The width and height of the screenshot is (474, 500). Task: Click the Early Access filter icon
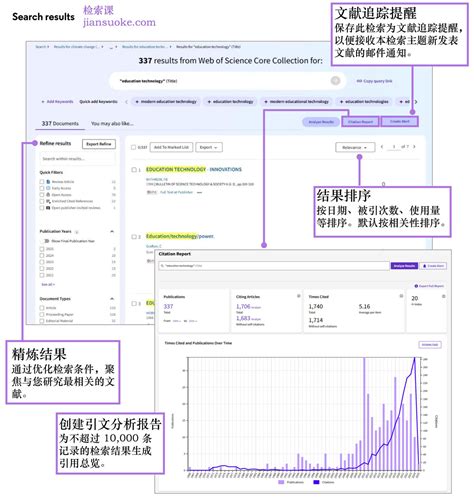[x=48, y=188]
